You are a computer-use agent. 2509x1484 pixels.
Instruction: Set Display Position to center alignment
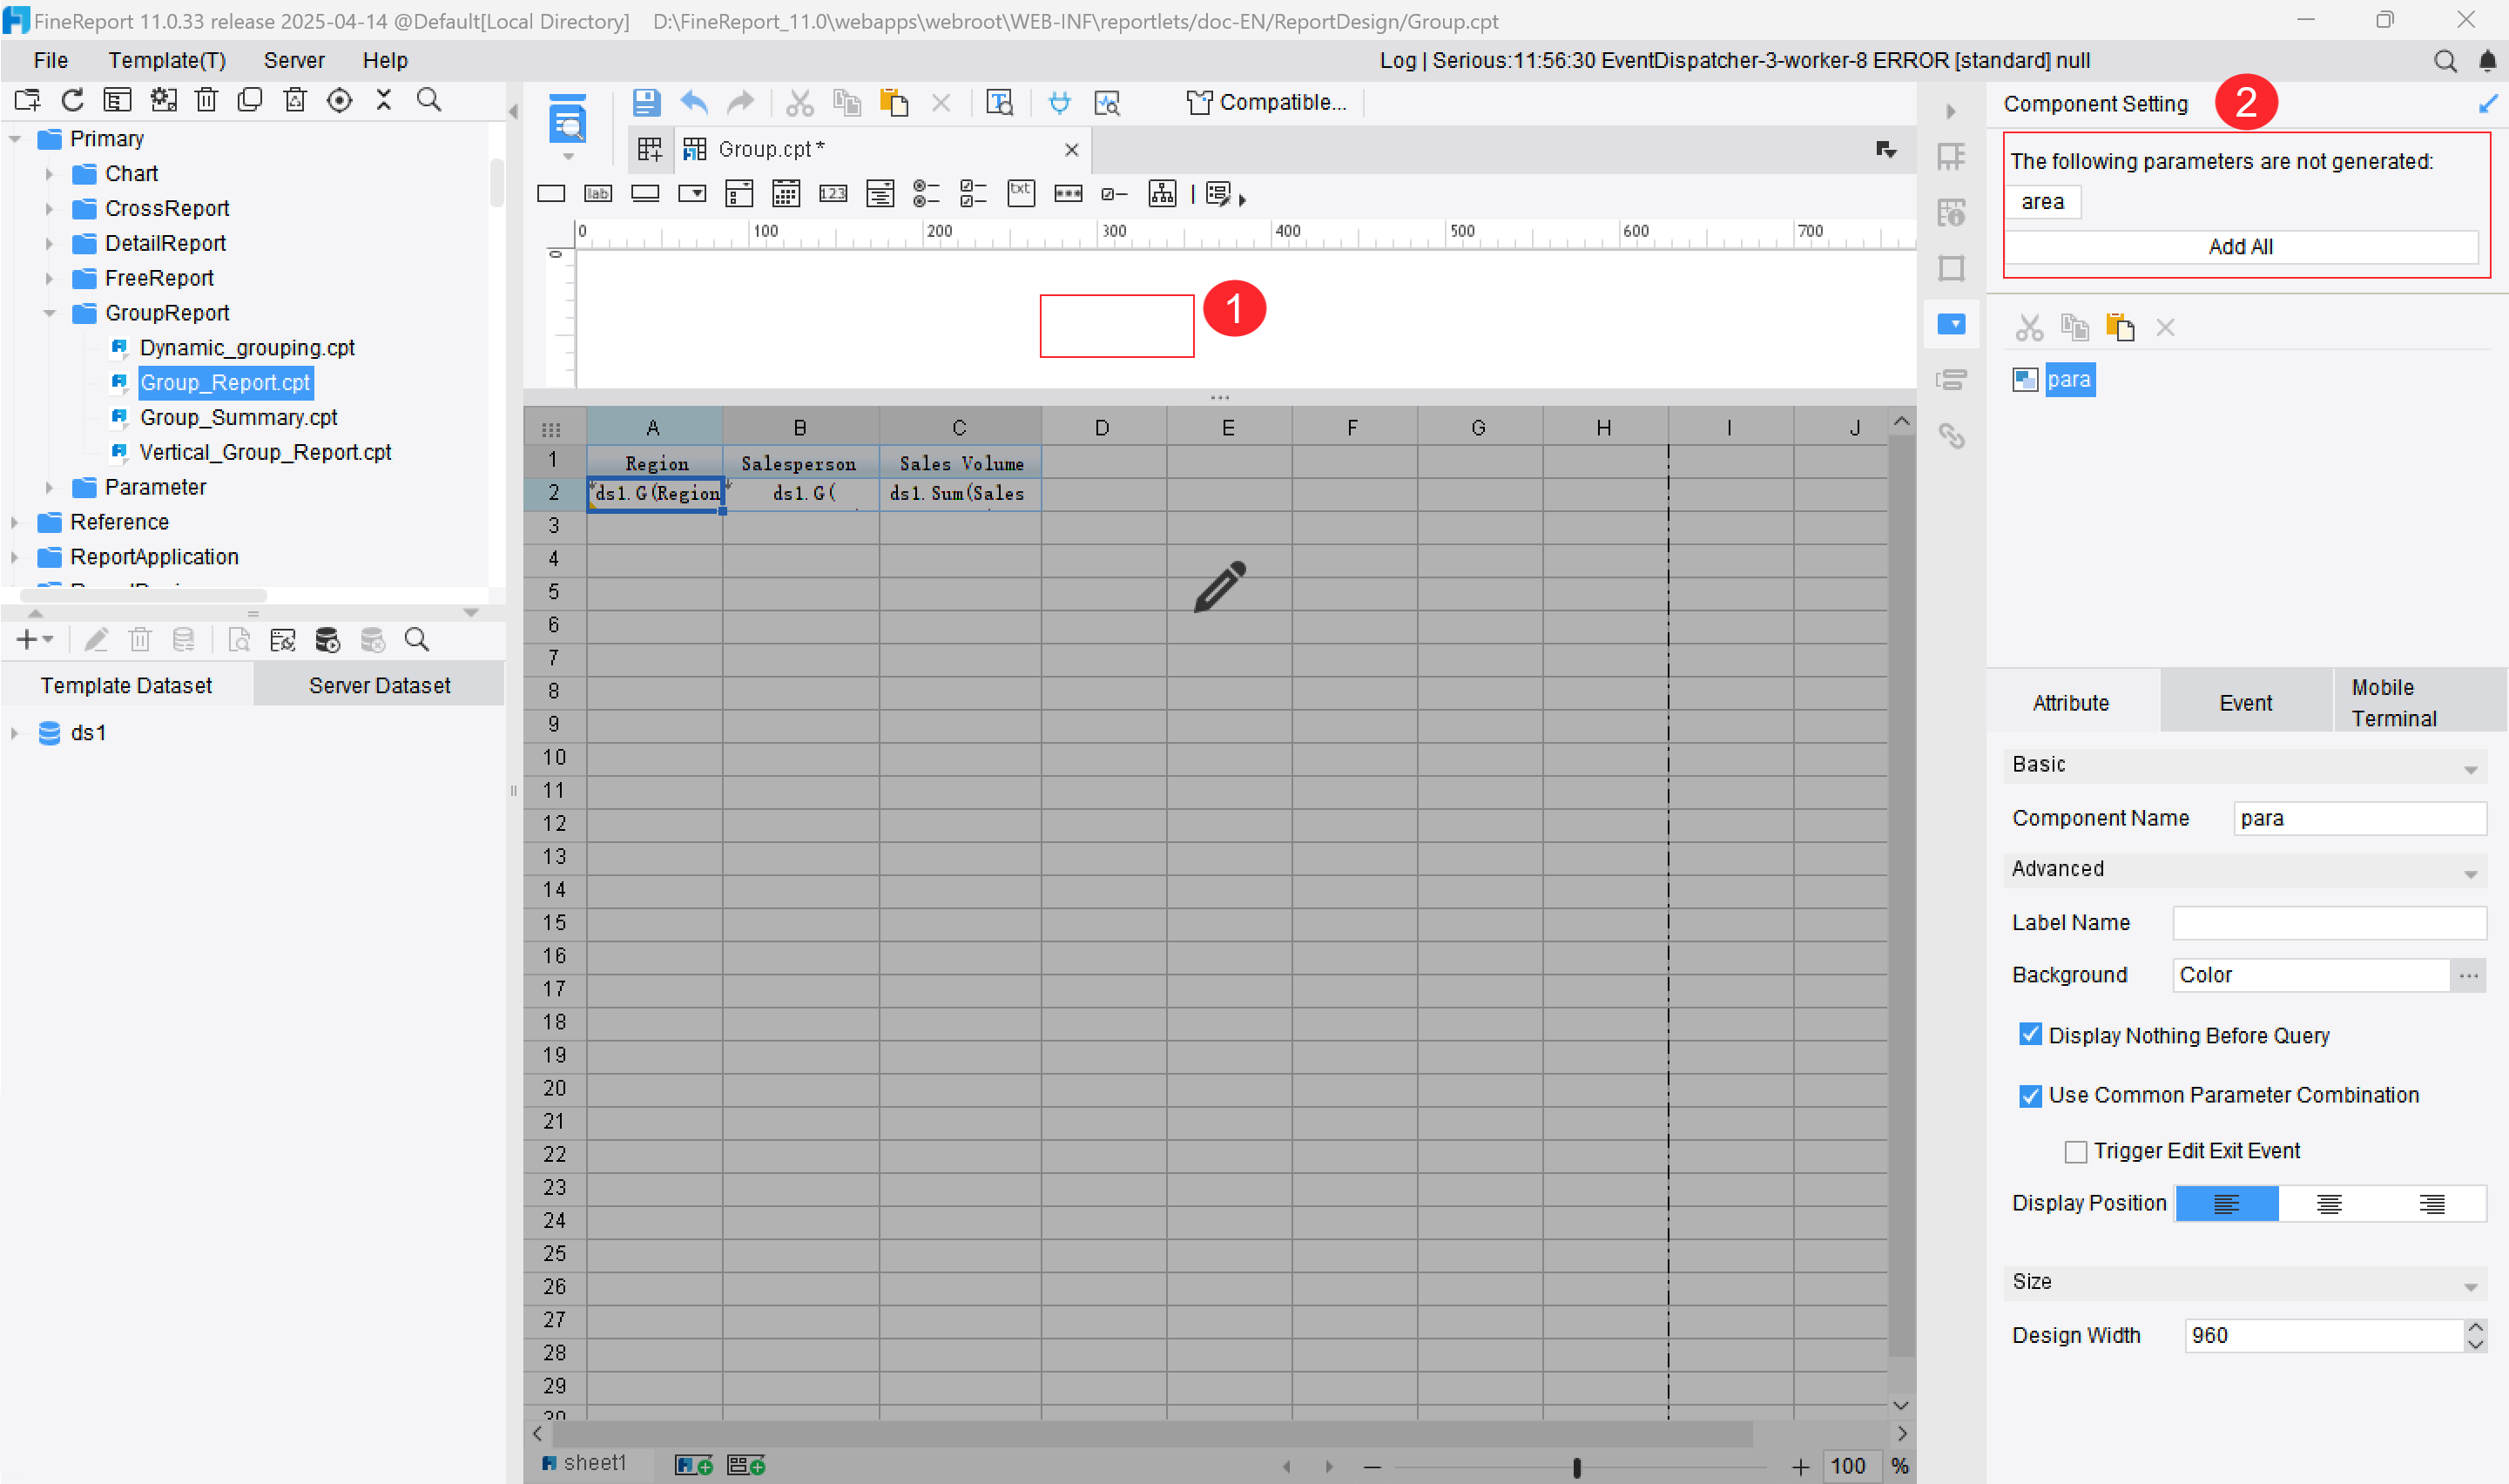pos(2329,1204)
